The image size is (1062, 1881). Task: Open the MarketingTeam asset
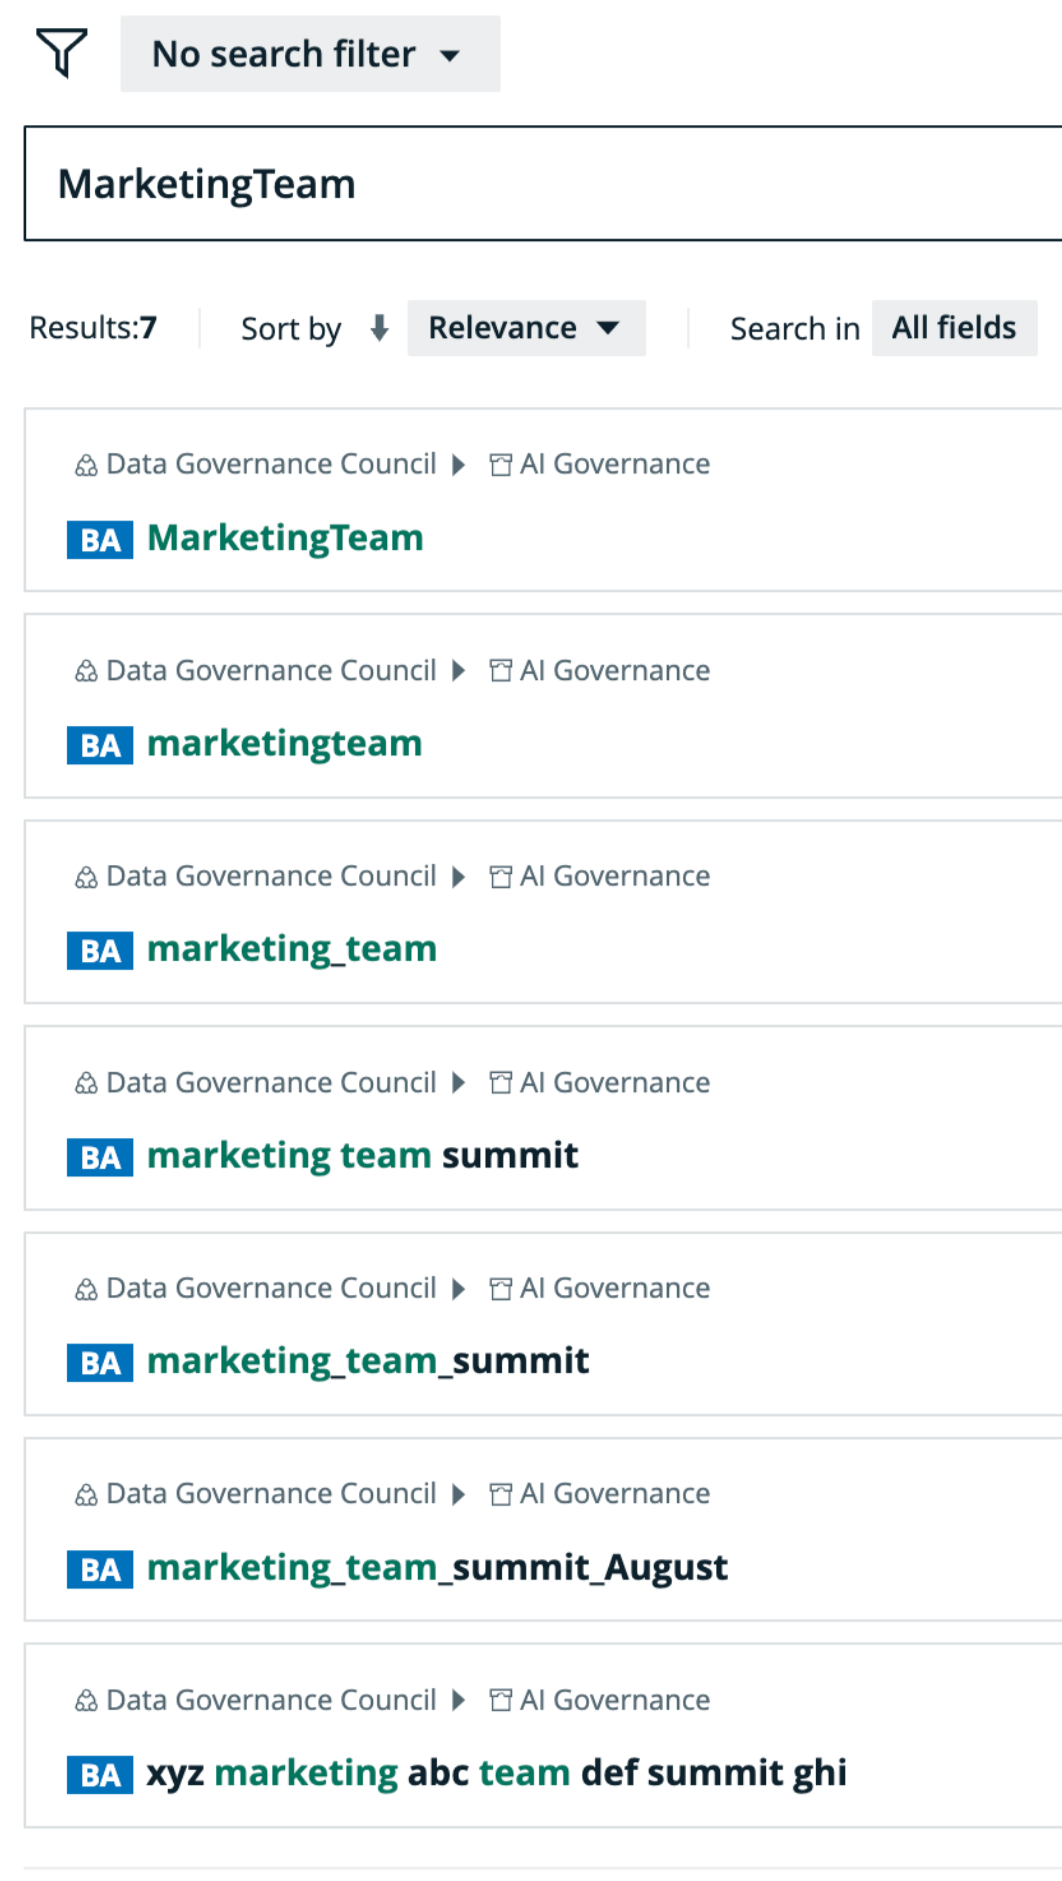284,538
